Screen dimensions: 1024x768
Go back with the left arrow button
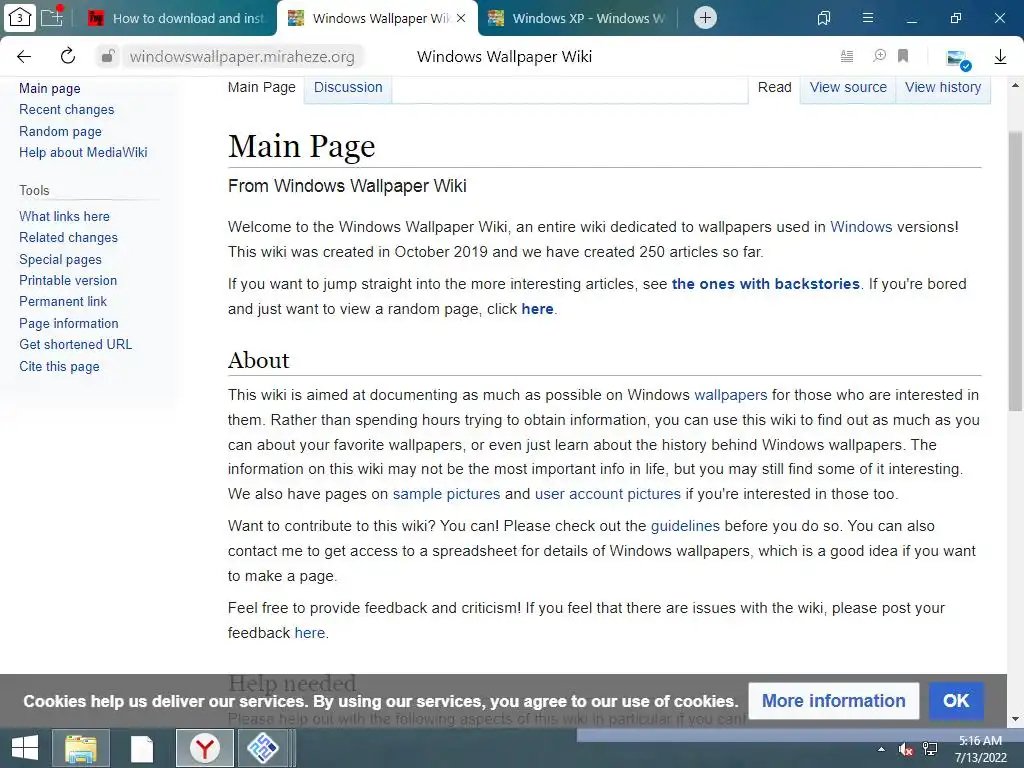[24, 56]
